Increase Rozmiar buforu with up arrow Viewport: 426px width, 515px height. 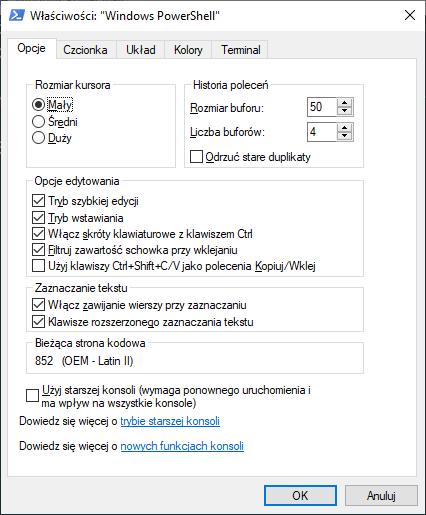(344, 103)
